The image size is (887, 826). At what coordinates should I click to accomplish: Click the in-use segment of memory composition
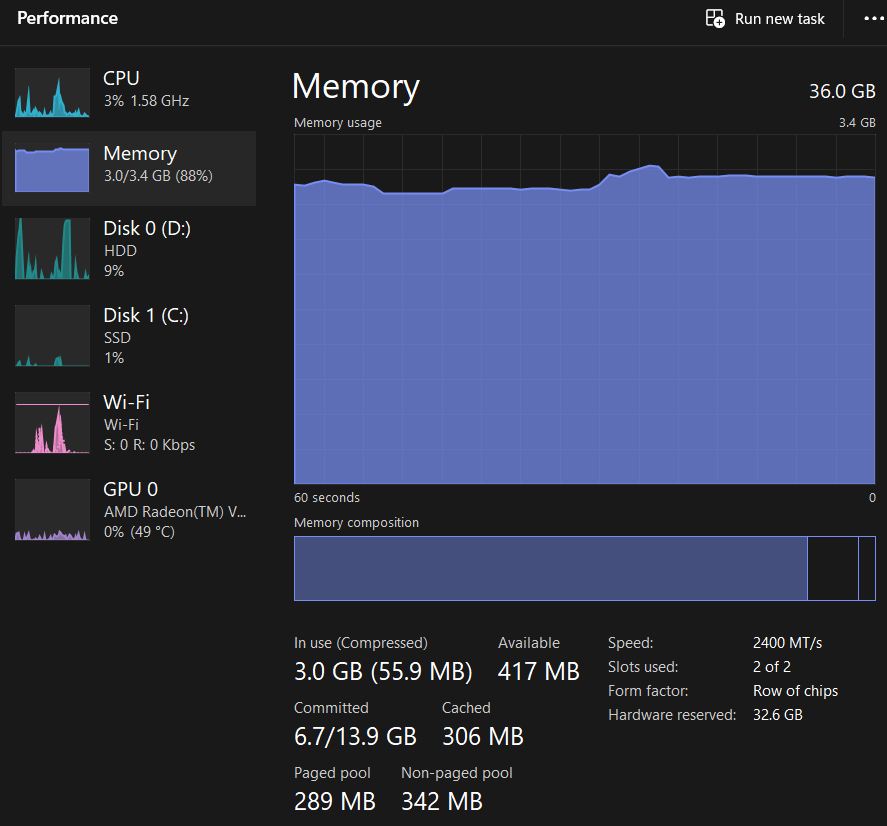[550, 568]
